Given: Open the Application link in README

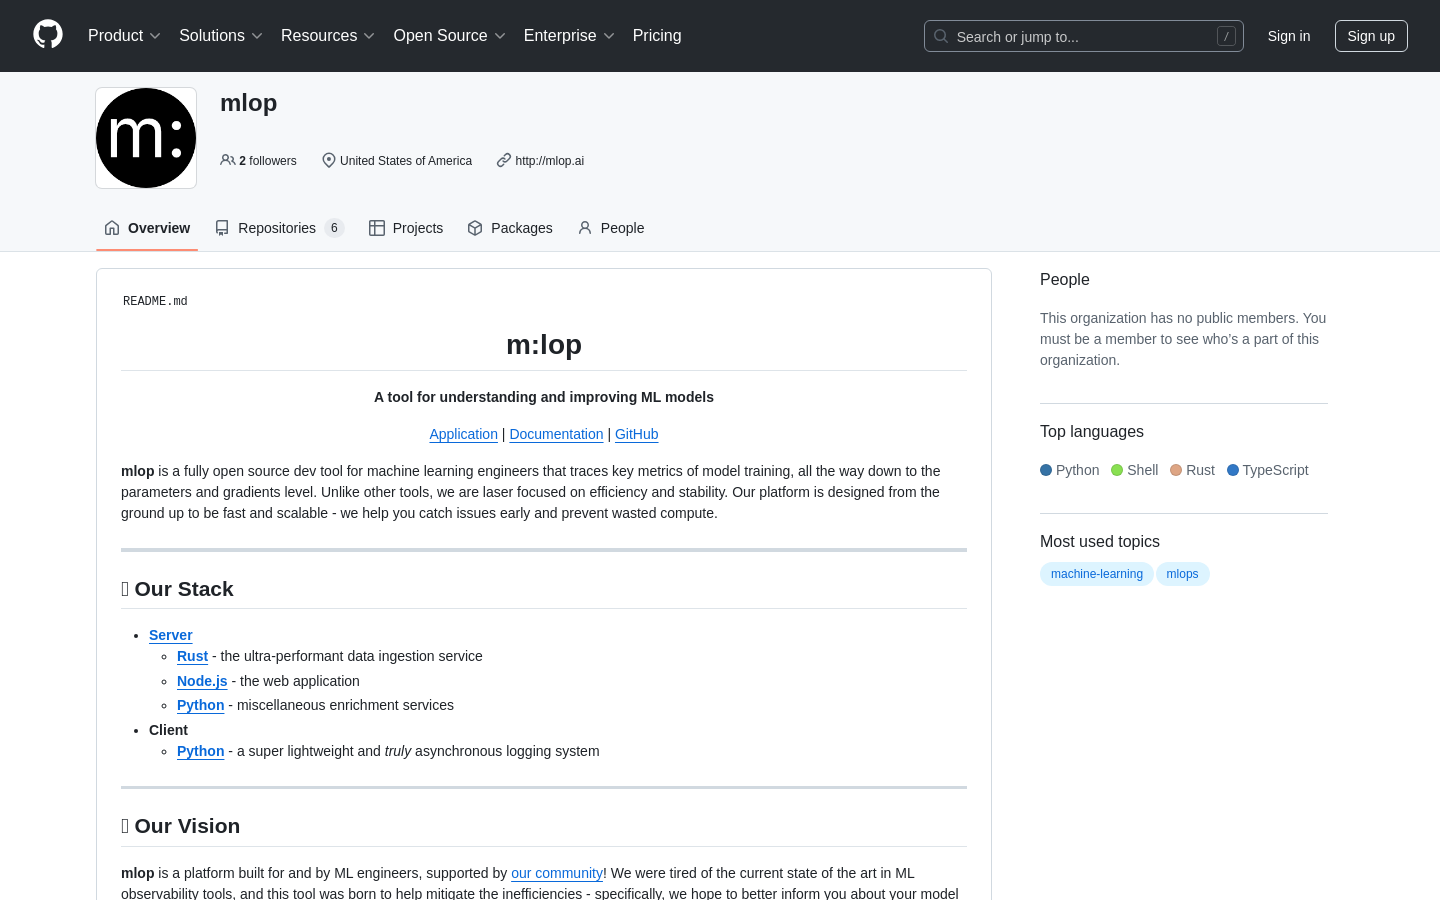Looking at the screenshot, I should coord(463,434).
